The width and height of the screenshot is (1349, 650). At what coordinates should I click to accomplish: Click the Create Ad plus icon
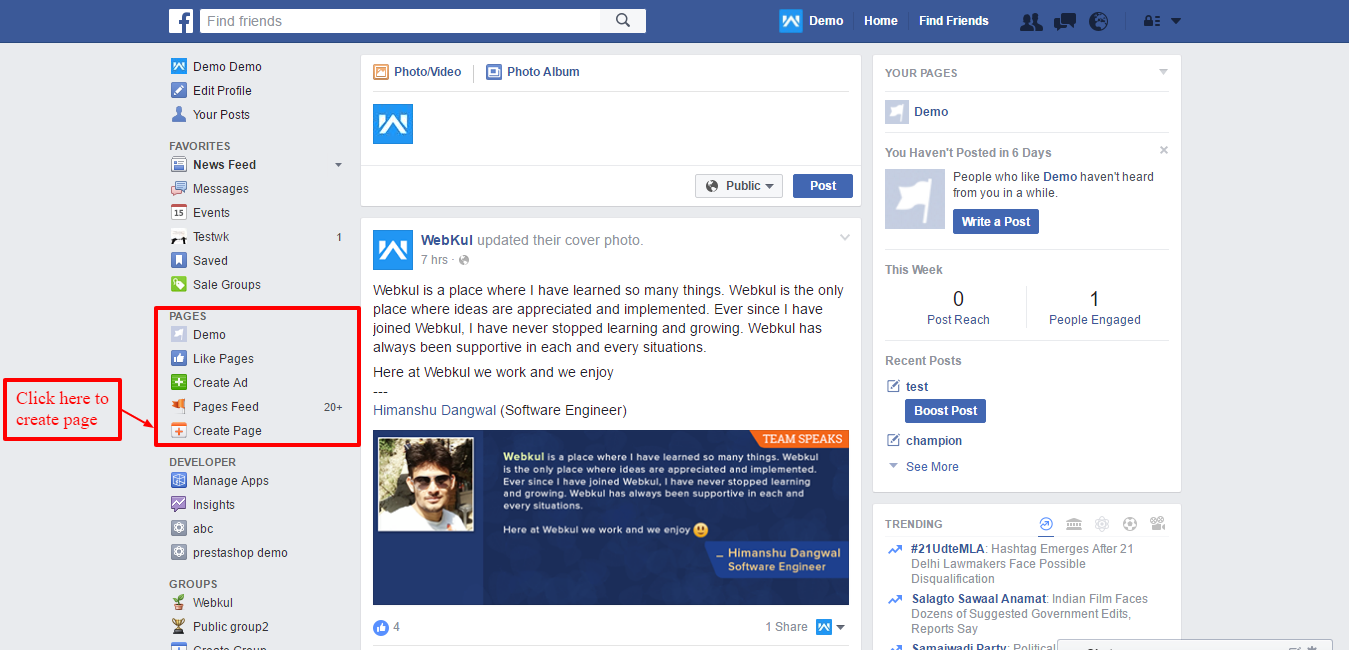click(179, 383)
